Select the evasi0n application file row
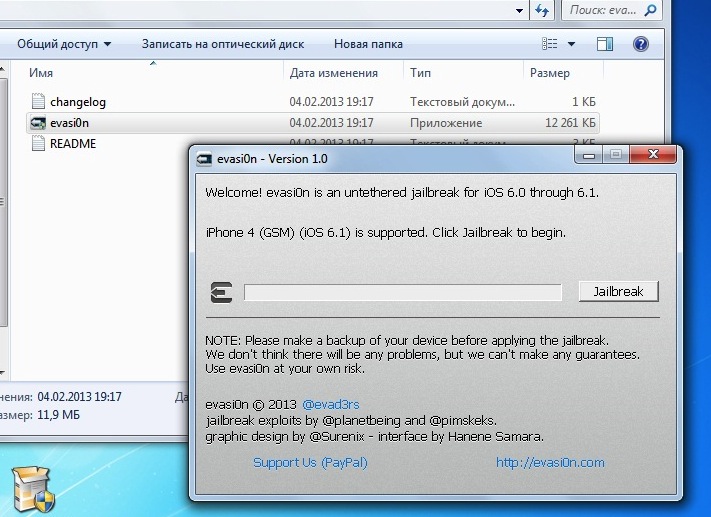The width and height of the screenshot is (711, 517). 313,123
